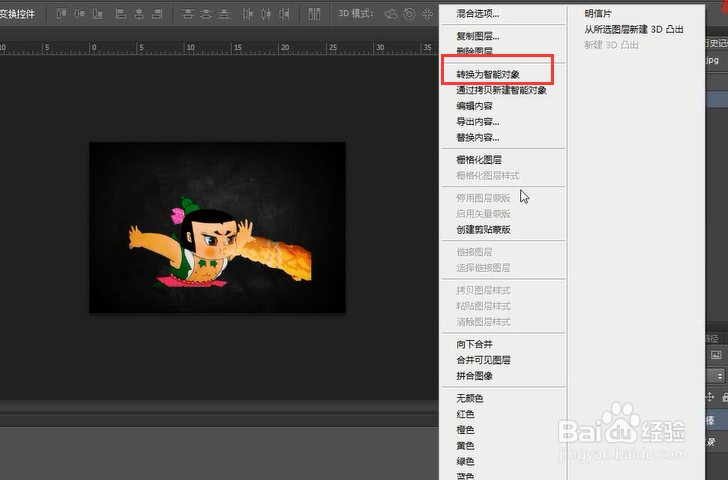Click the Distribute Horizontal Centers icon
Screen dimensions: 728x480
coord(266,14)
